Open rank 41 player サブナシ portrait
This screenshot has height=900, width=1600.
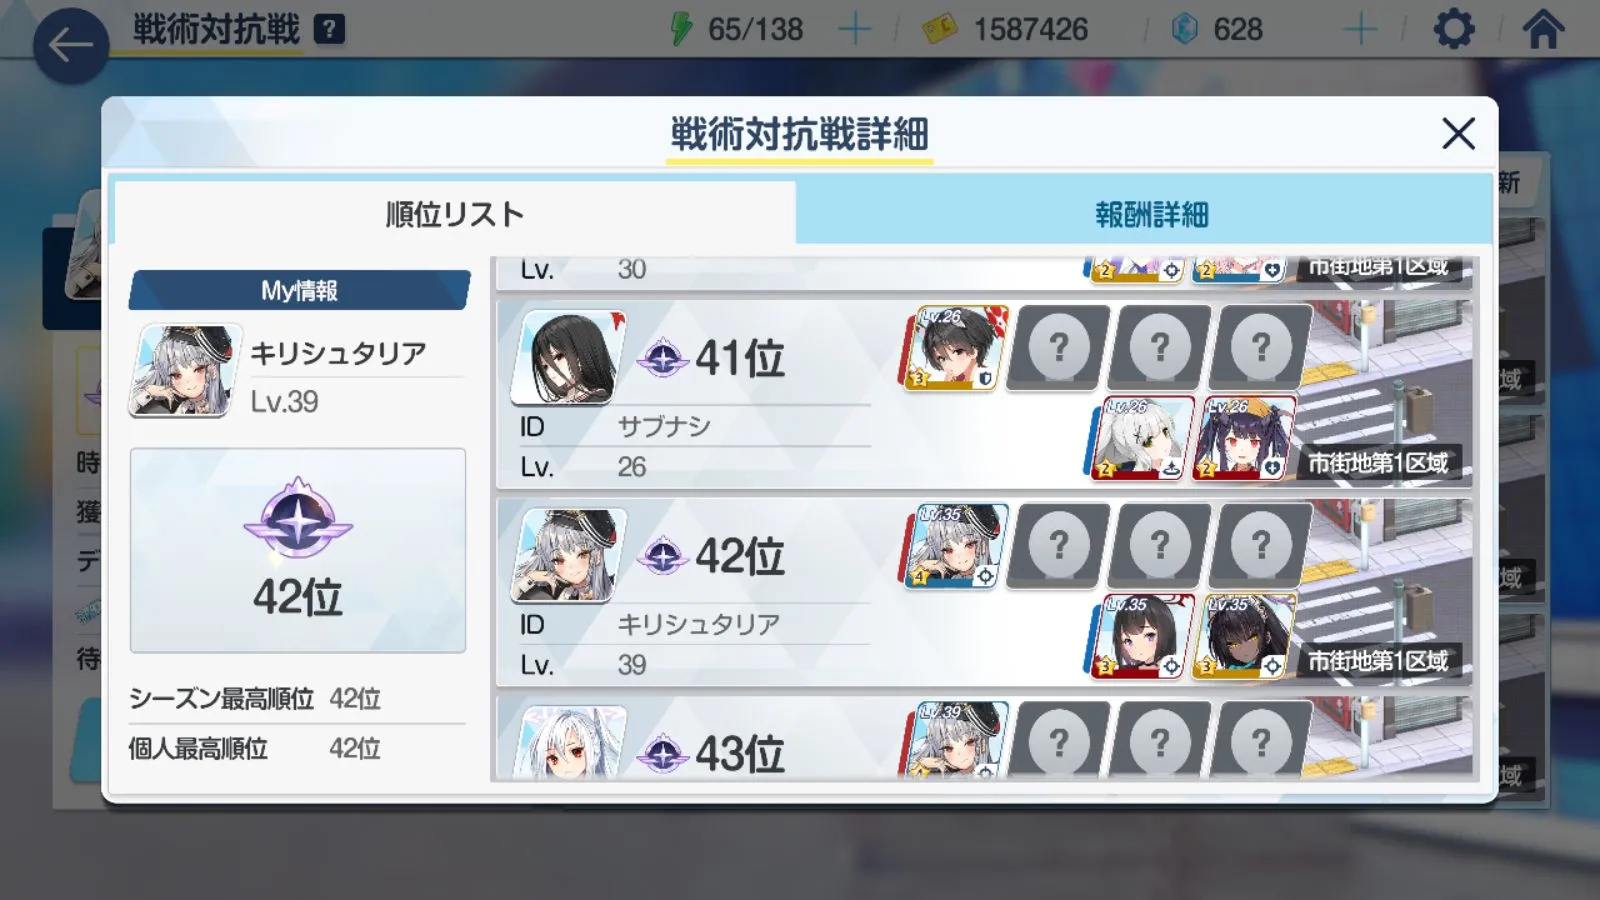(x=569, y=357)
